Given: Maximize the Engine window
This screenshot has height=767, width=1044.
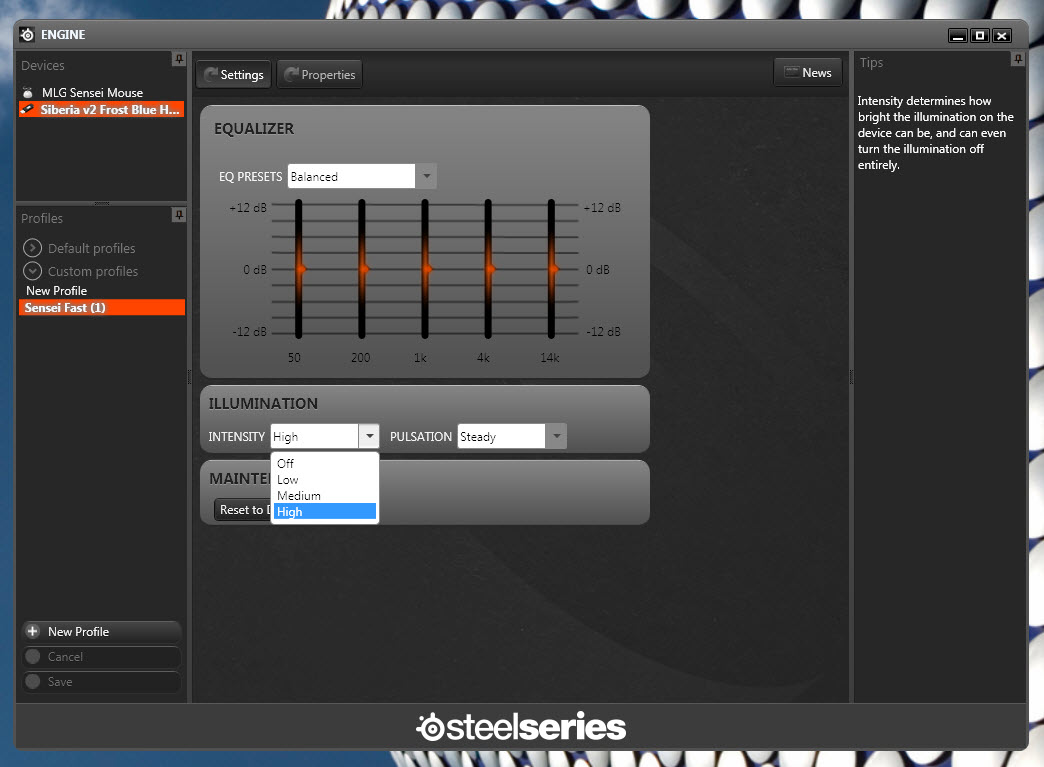Looking at the screenshot, I should click(x=980, y=35).
